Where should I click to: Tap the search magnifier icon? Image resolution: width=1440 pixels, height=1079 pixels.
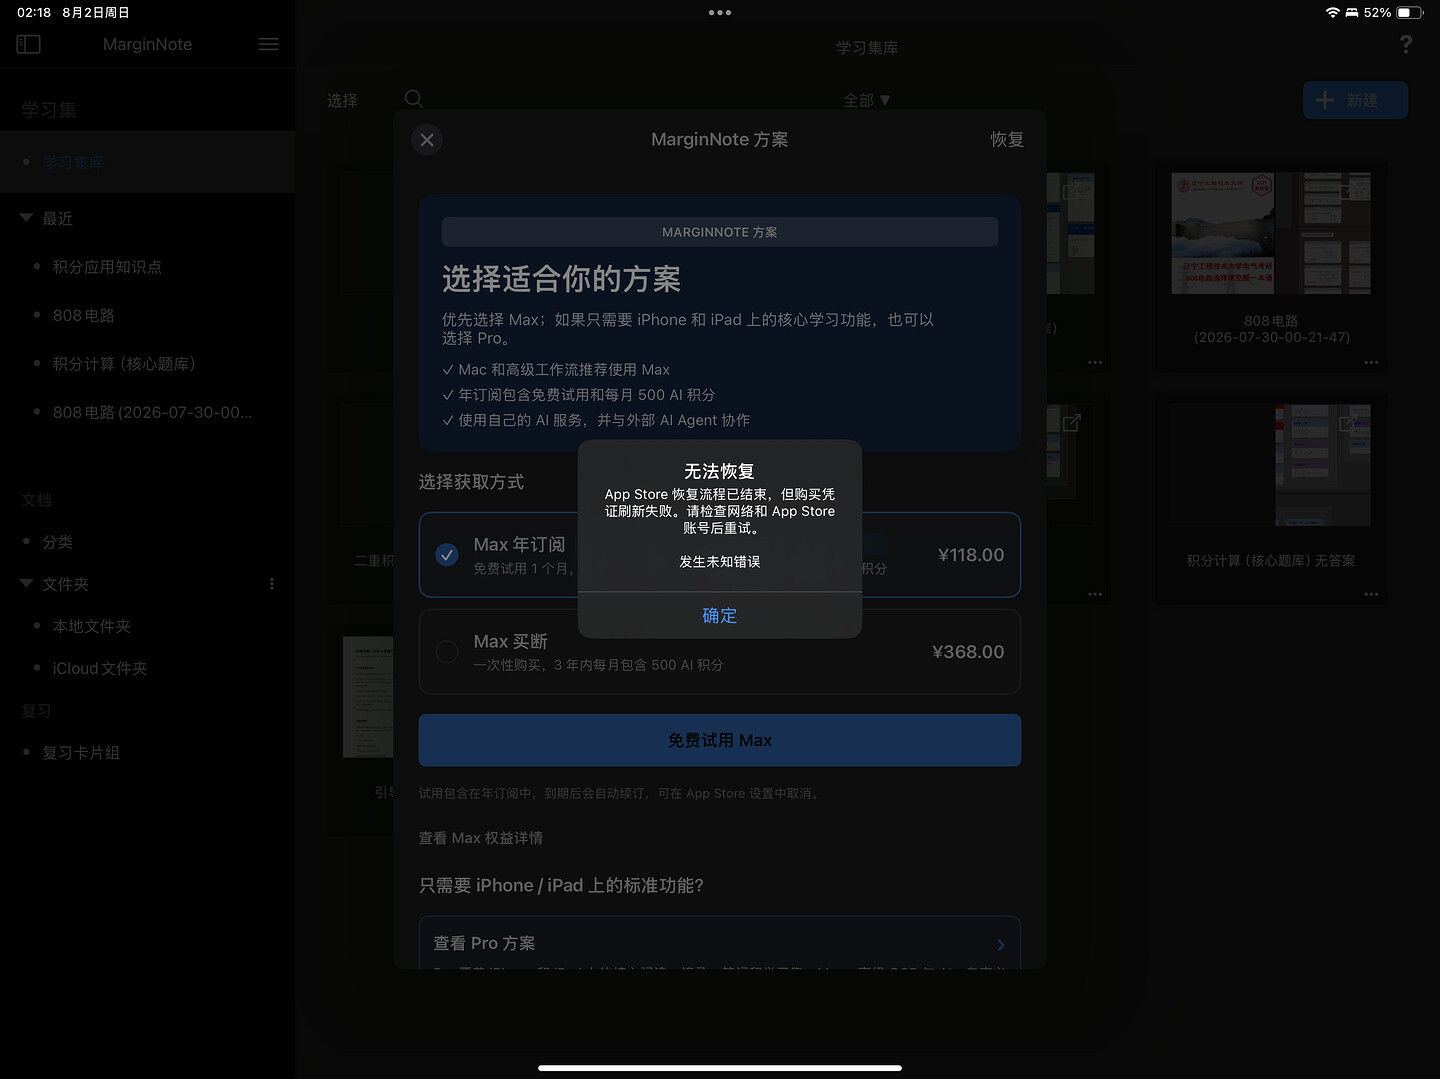414,99
